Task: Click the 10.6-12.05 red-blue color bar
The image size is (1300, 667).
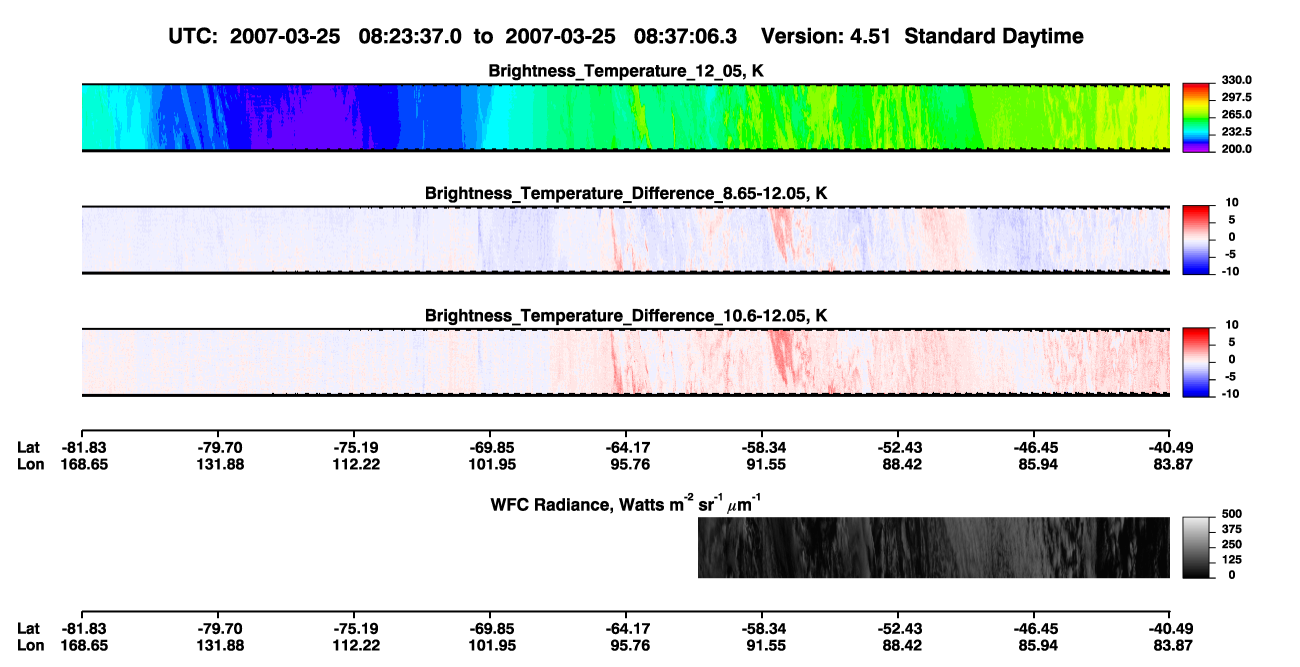Action: 1195,362
